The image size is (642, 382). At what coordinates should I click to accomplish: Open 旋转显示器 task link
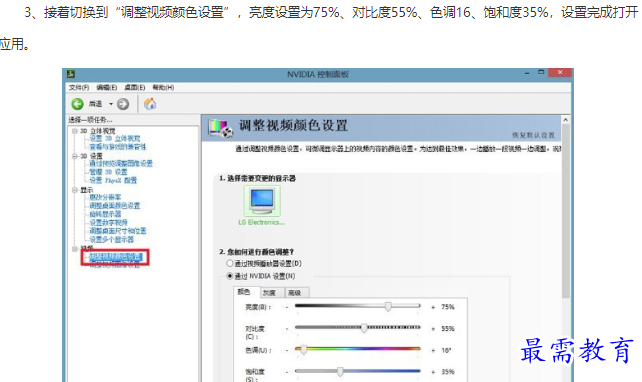(105, 214)
